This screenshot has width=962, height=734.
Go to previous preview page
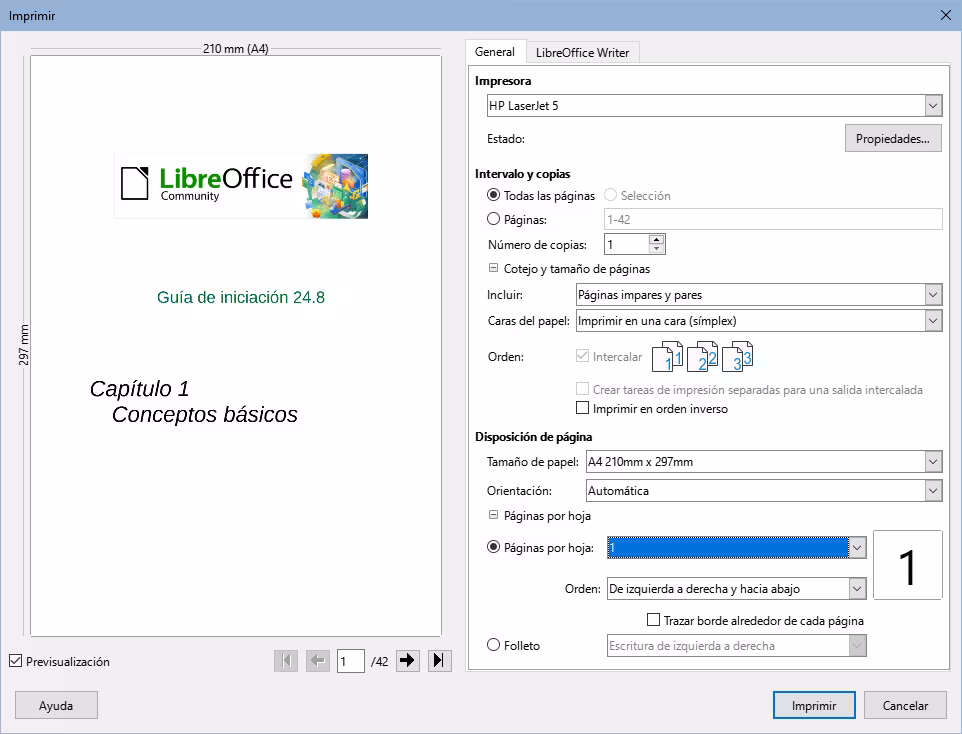pyautogui.click(x=318, y=661)
